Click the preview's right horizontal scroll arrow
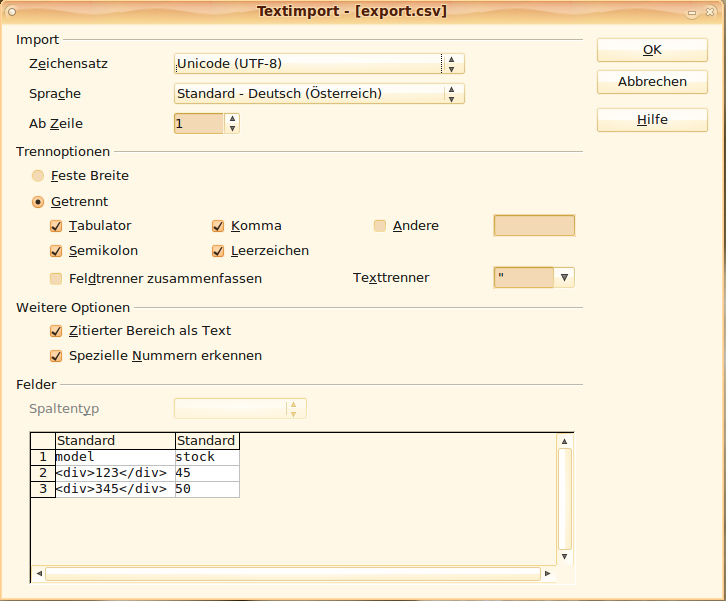 pyautogui.click(x=547, y=574)
